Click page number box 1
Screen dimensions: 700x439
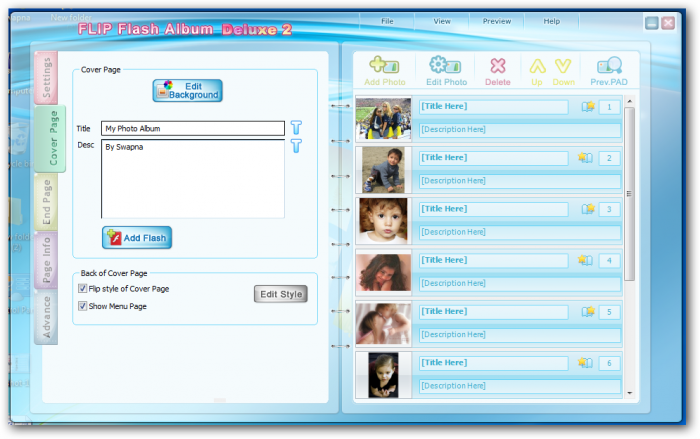(x=609, y=107)
